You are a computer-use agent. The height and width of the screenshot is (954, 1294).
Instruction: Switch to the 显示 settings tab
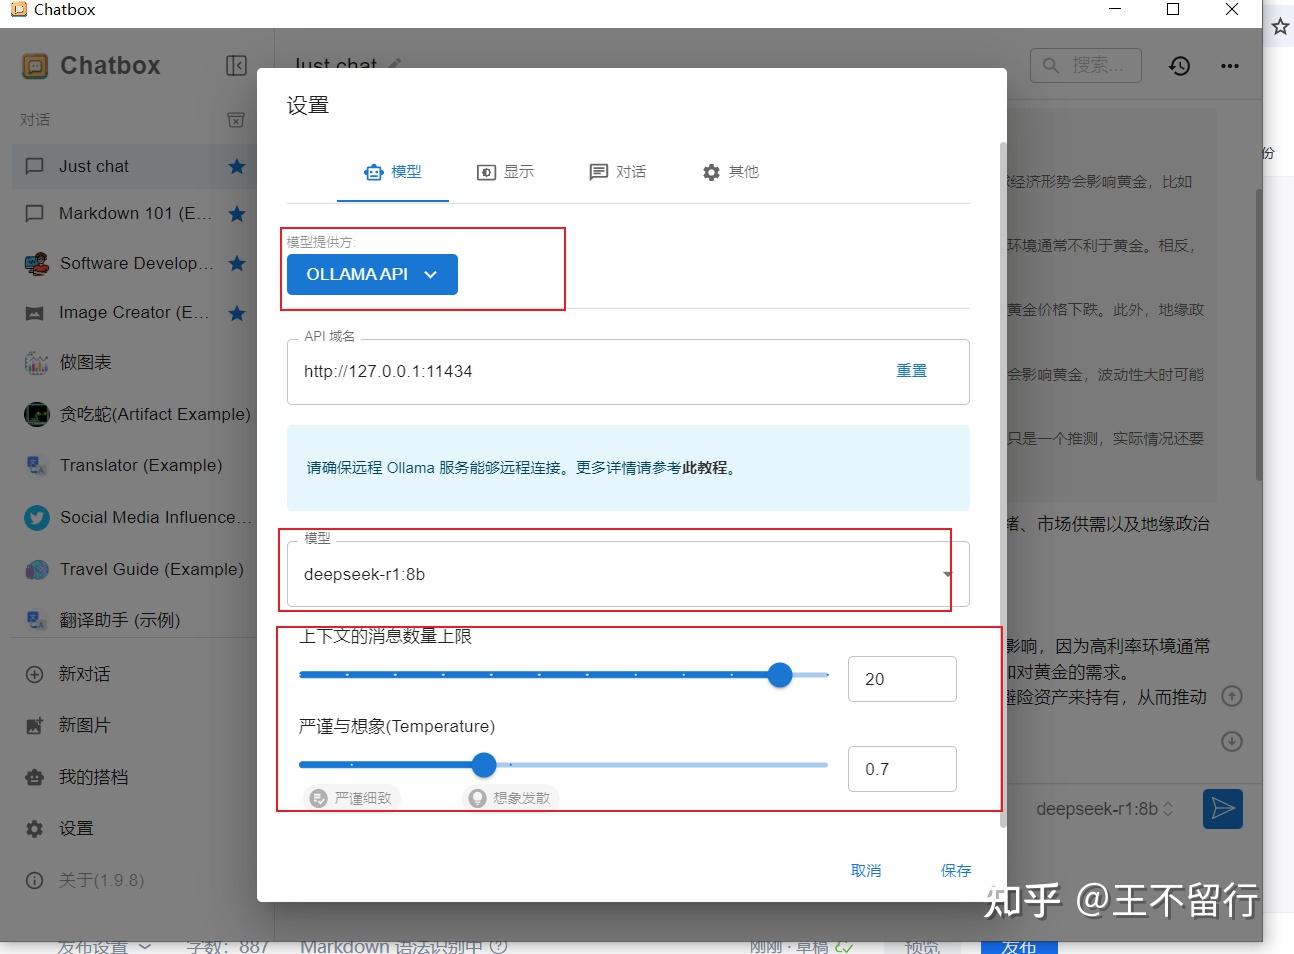point(506,171)
